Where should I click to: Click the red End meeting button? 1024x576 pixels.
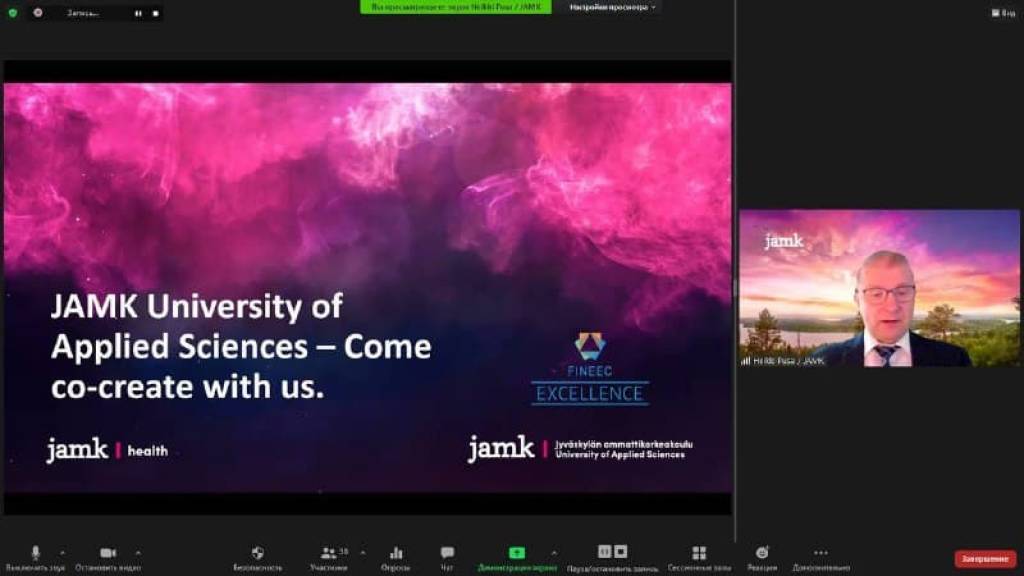(985, 559)
